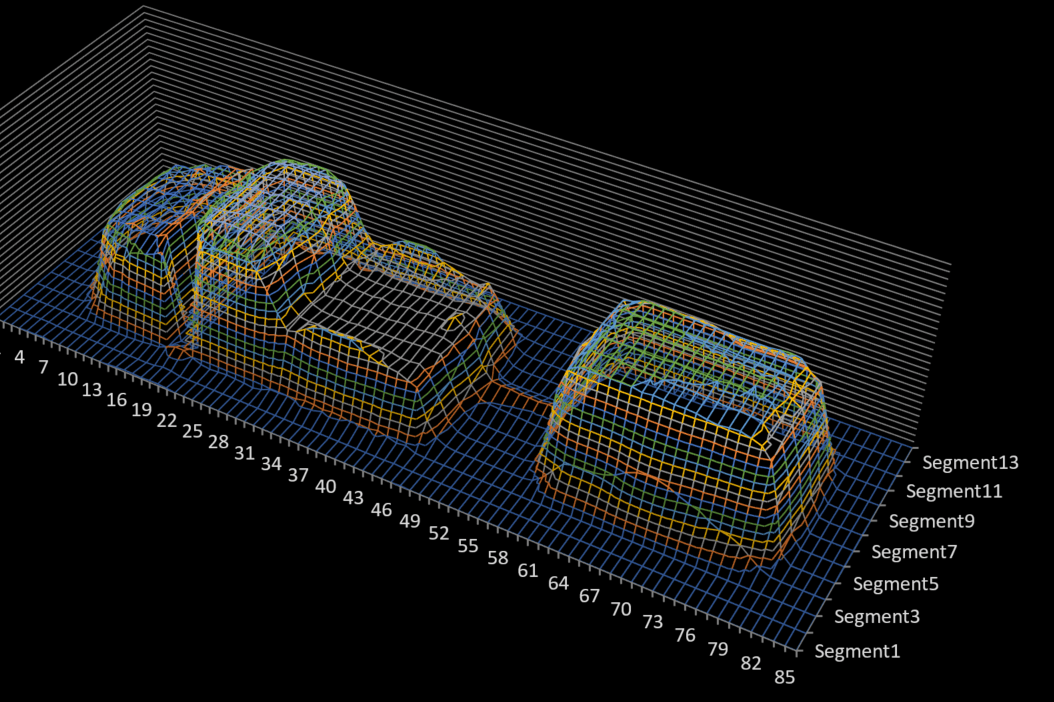Click the axis number "25"
This screenshot has height=702, width=1054.
tap(192, 430)
